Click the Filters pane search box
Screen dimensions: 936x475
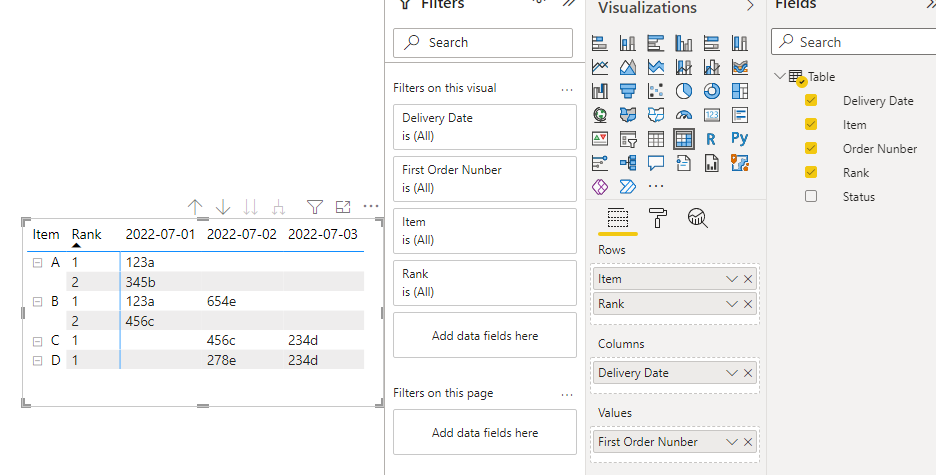coord(483,43)
